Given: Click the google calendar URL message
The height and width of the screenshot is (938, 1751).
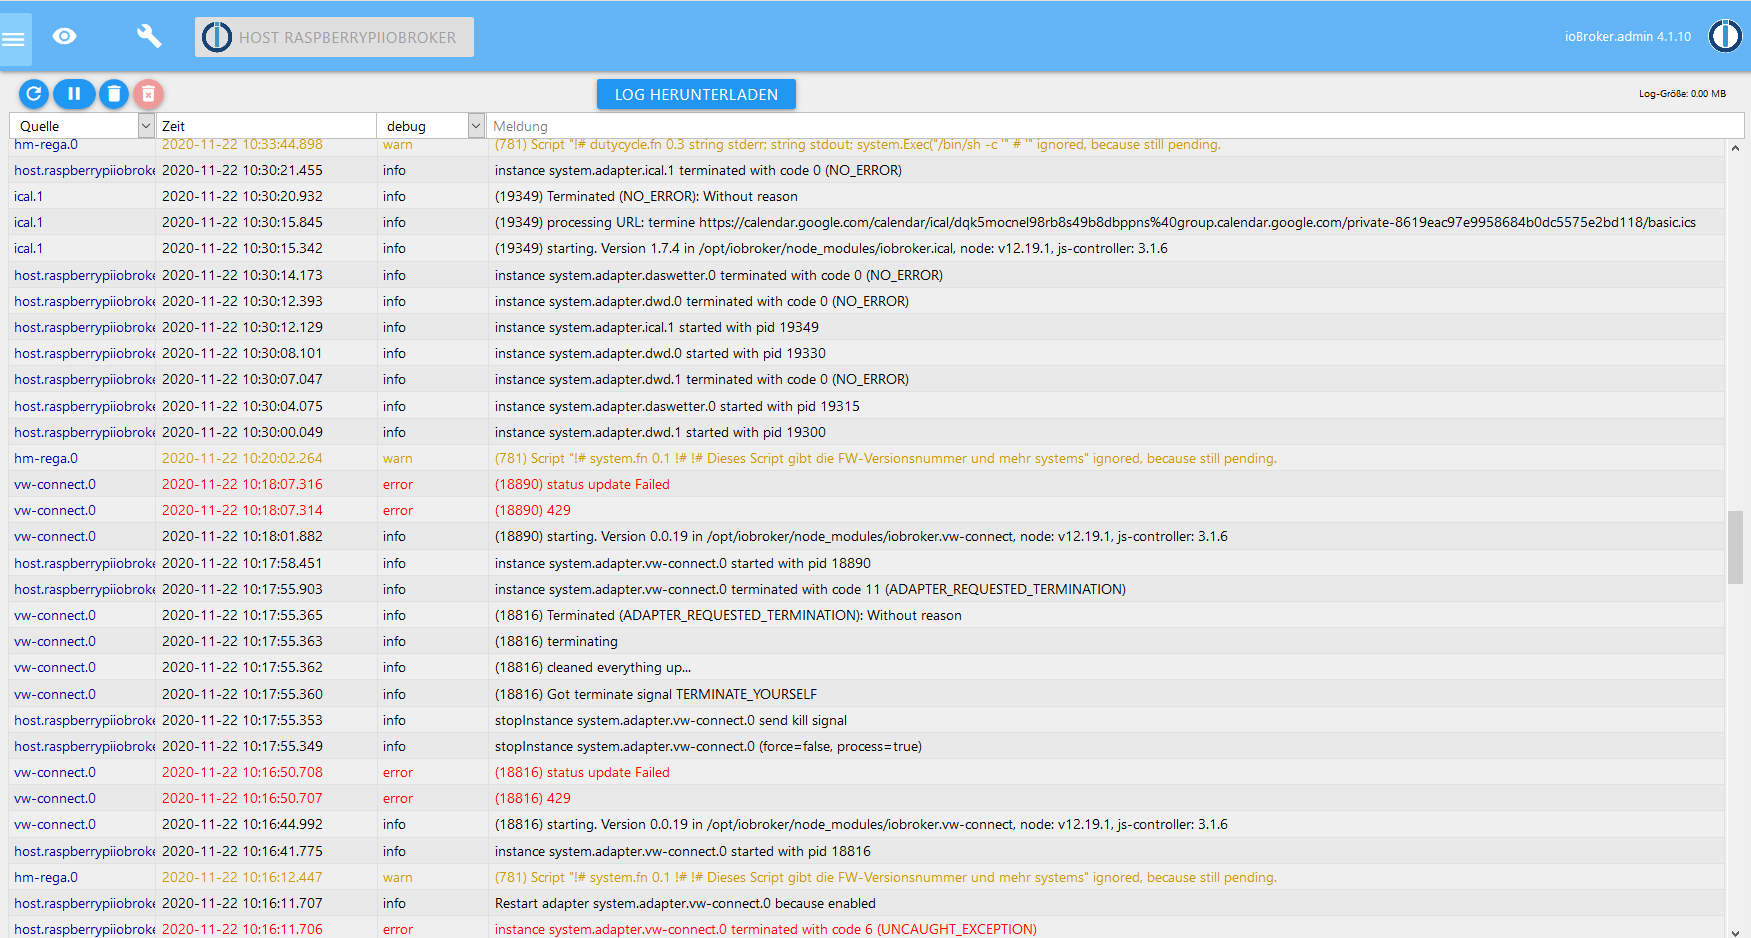Looking at the screenshot, I should (1095, 222).
